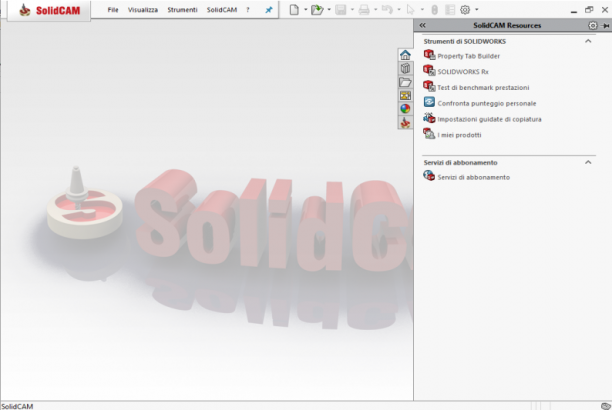
Task: Open the ? help menu
Action: coord(248,10)
